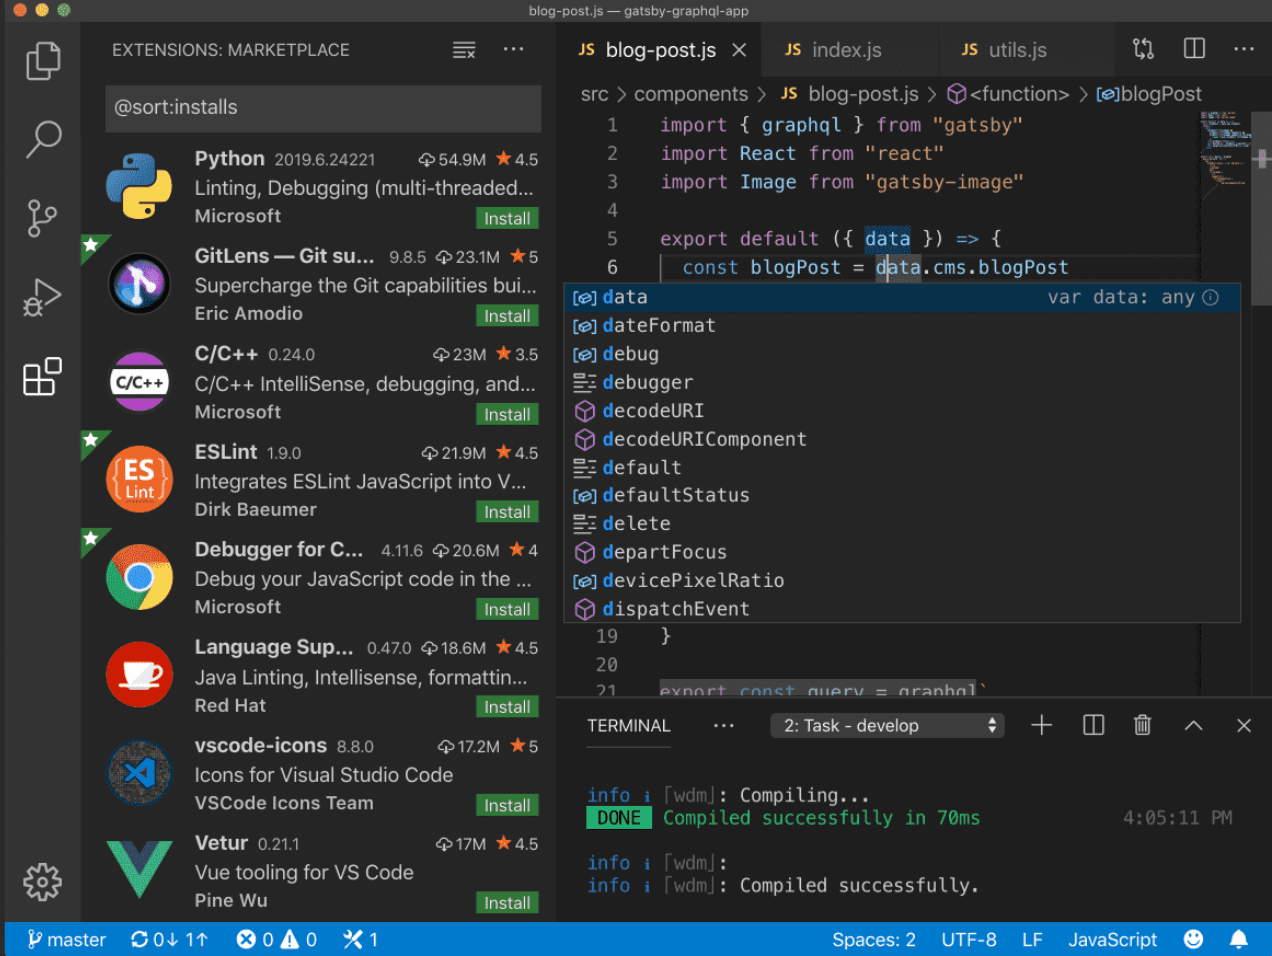The height and width of the screenshot is (956, 1272).
Task: Switch to the index.js tab
Action: coord(848,49)
